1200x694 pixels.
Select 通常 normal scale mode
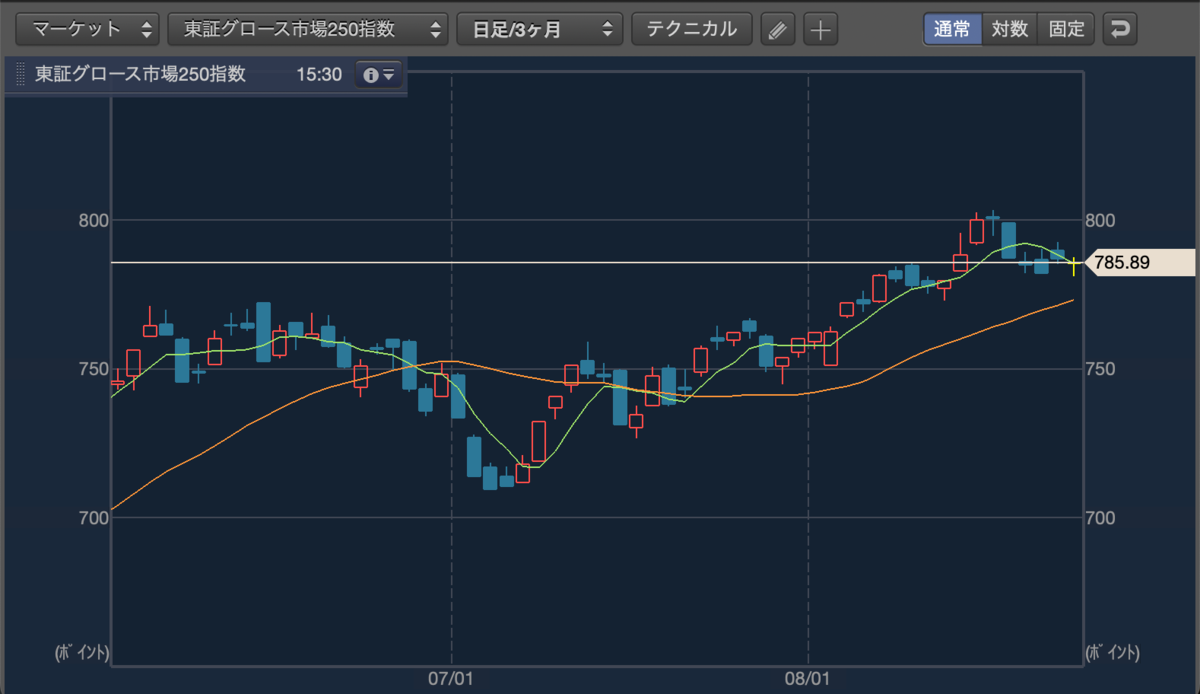tap(952, 29)
